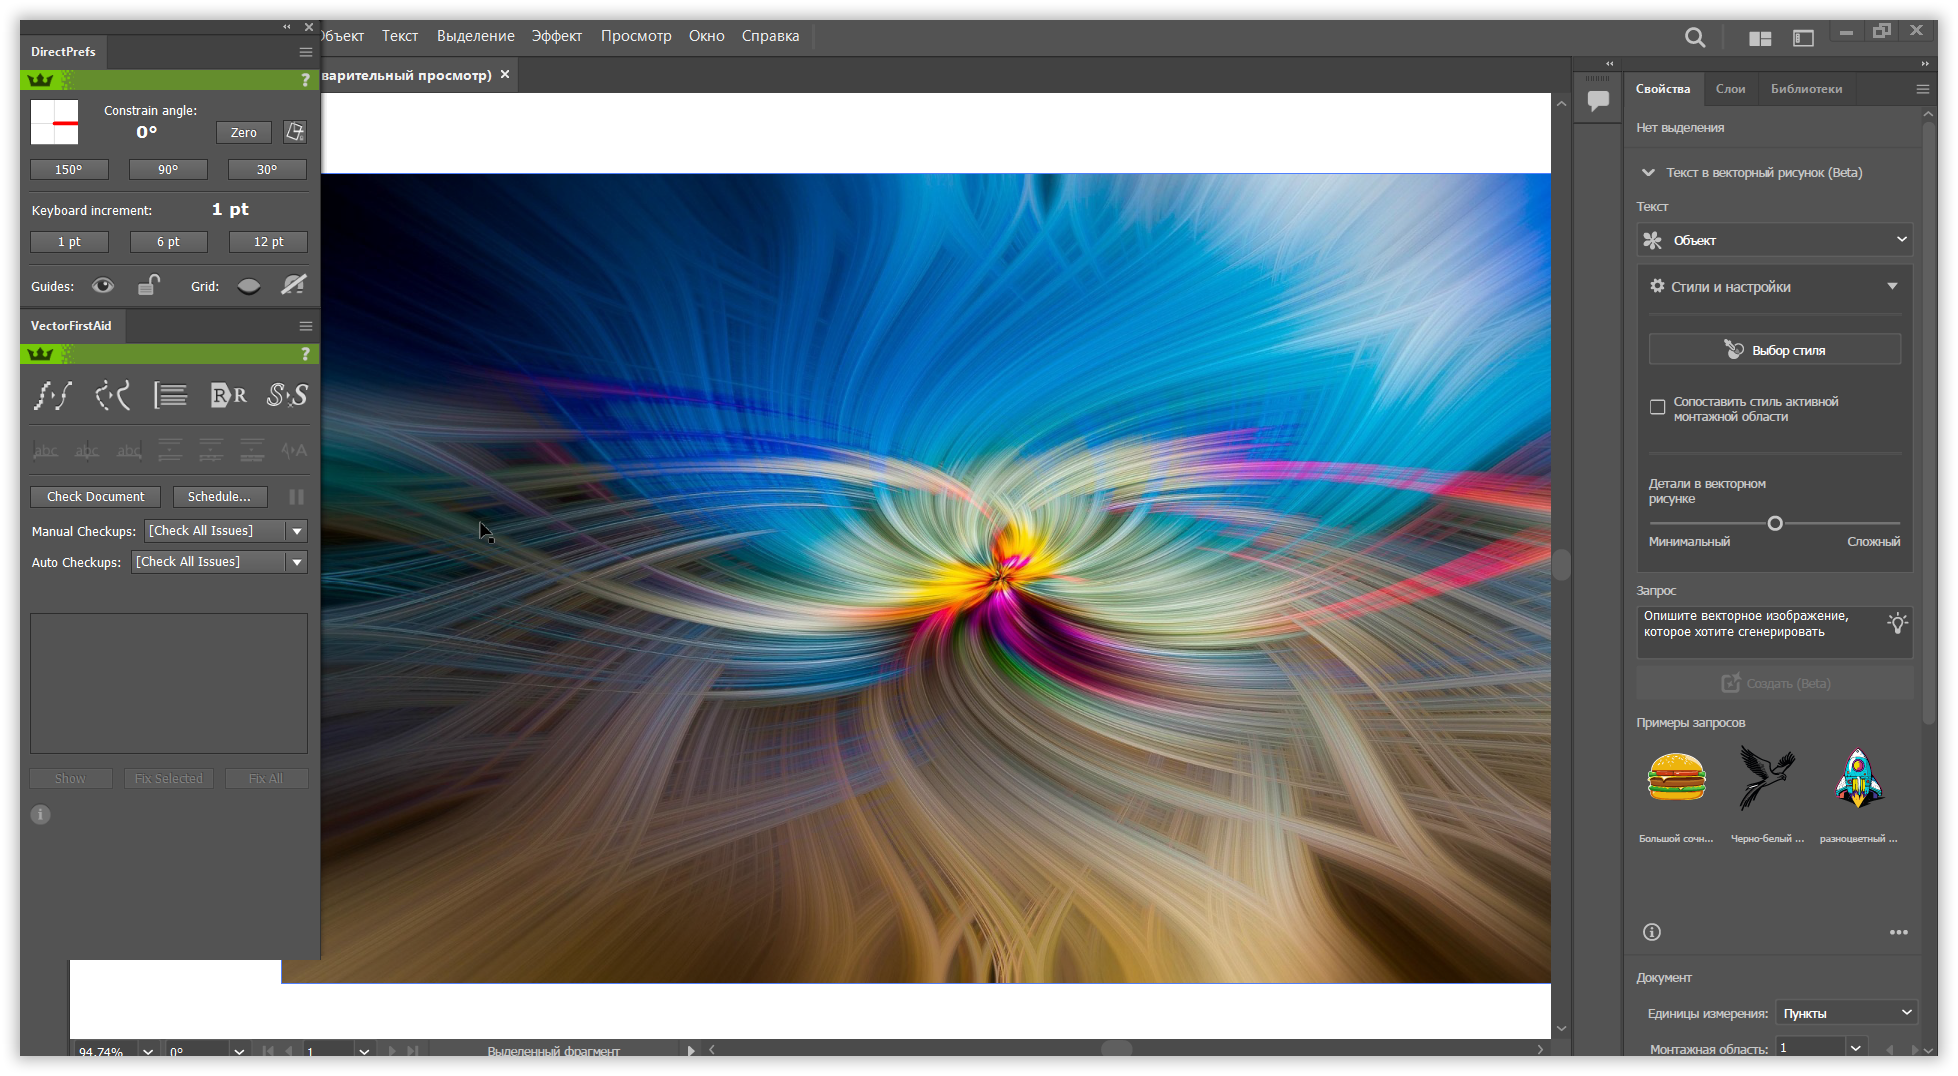Open the arrange documents layout icon

1760,38
